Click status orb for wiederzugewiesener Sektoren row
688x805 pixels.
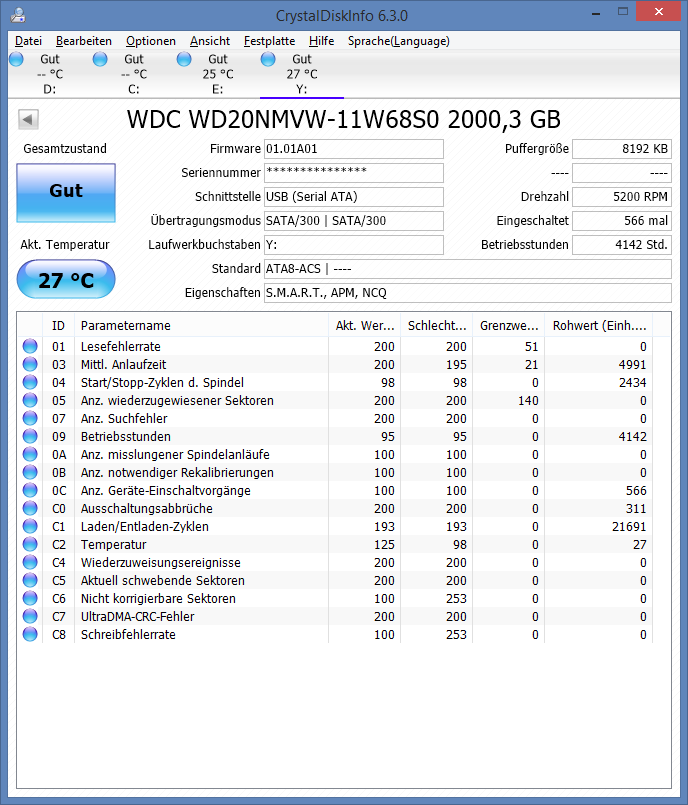tap(30, 400)
